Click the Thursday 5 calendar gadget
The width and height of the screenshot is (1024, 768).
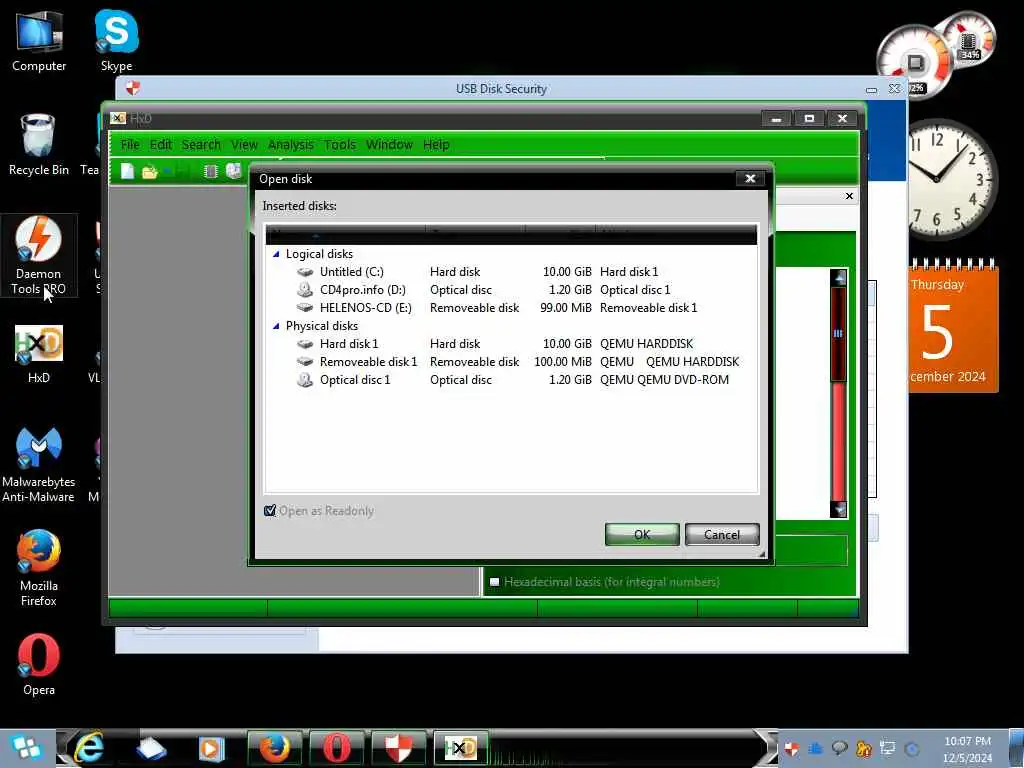pos(953,327)
